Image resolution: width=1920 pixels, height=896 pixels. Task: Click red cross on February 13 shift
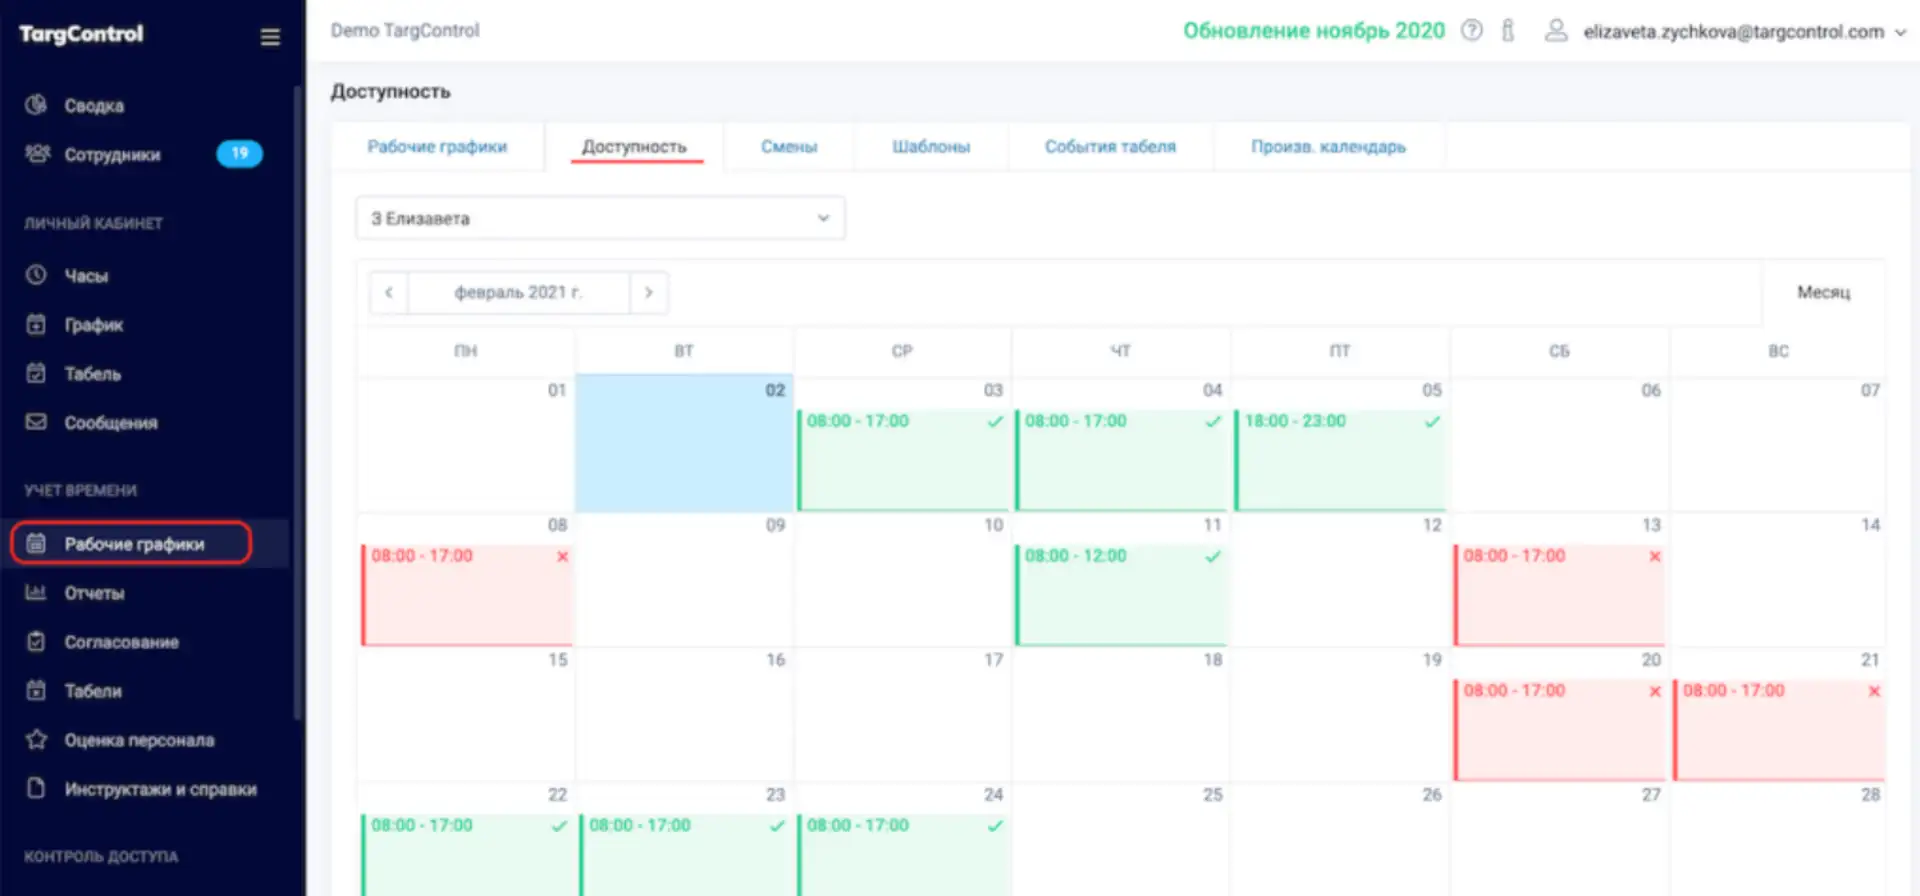1655,556
